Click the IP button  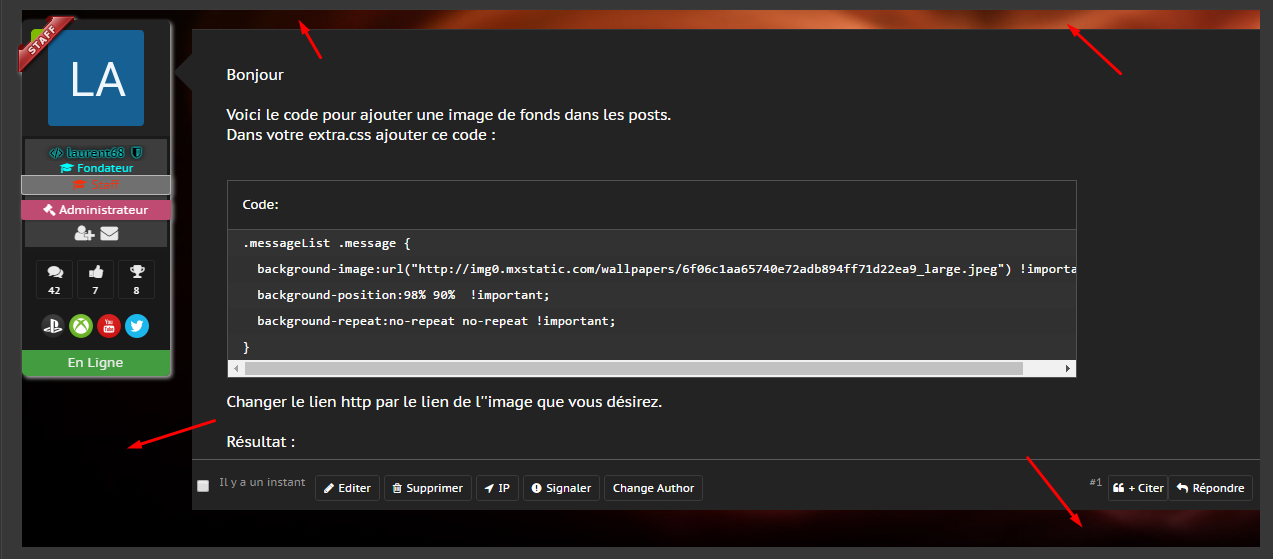[x=497, y=488]
